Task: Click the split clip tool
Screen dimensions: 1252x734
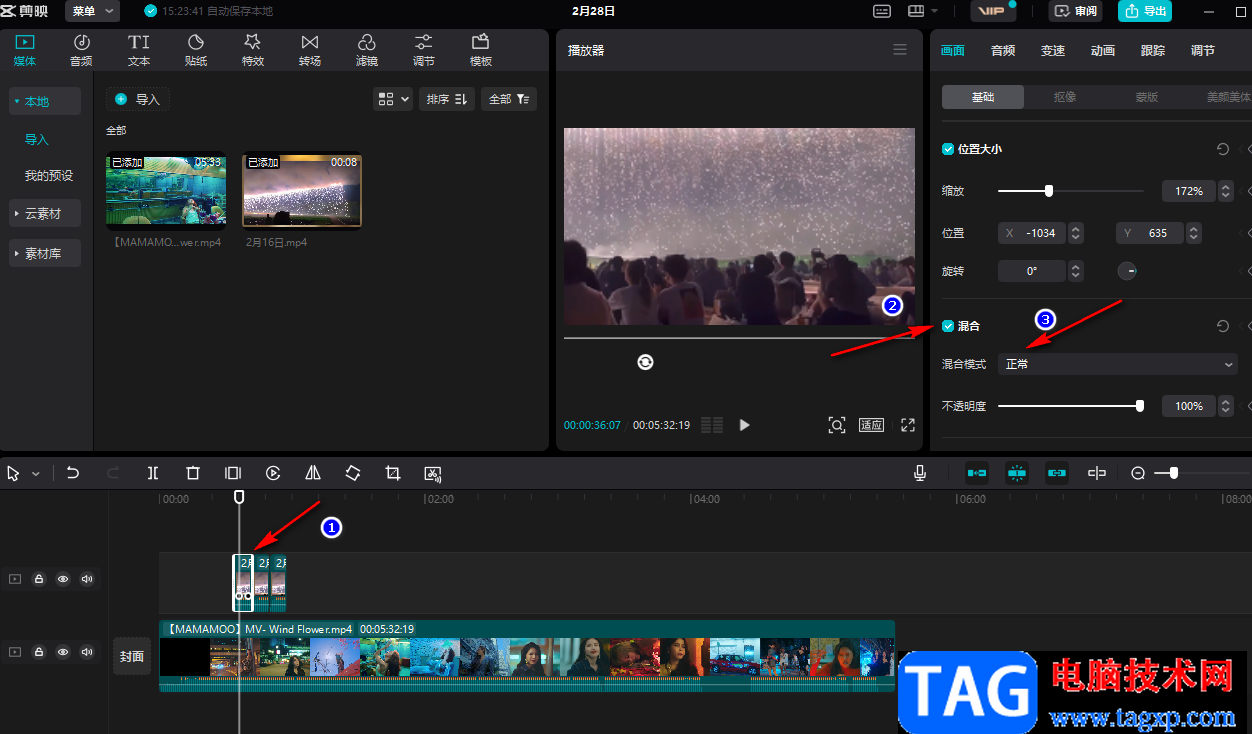Action: click(x=153, y=473)
